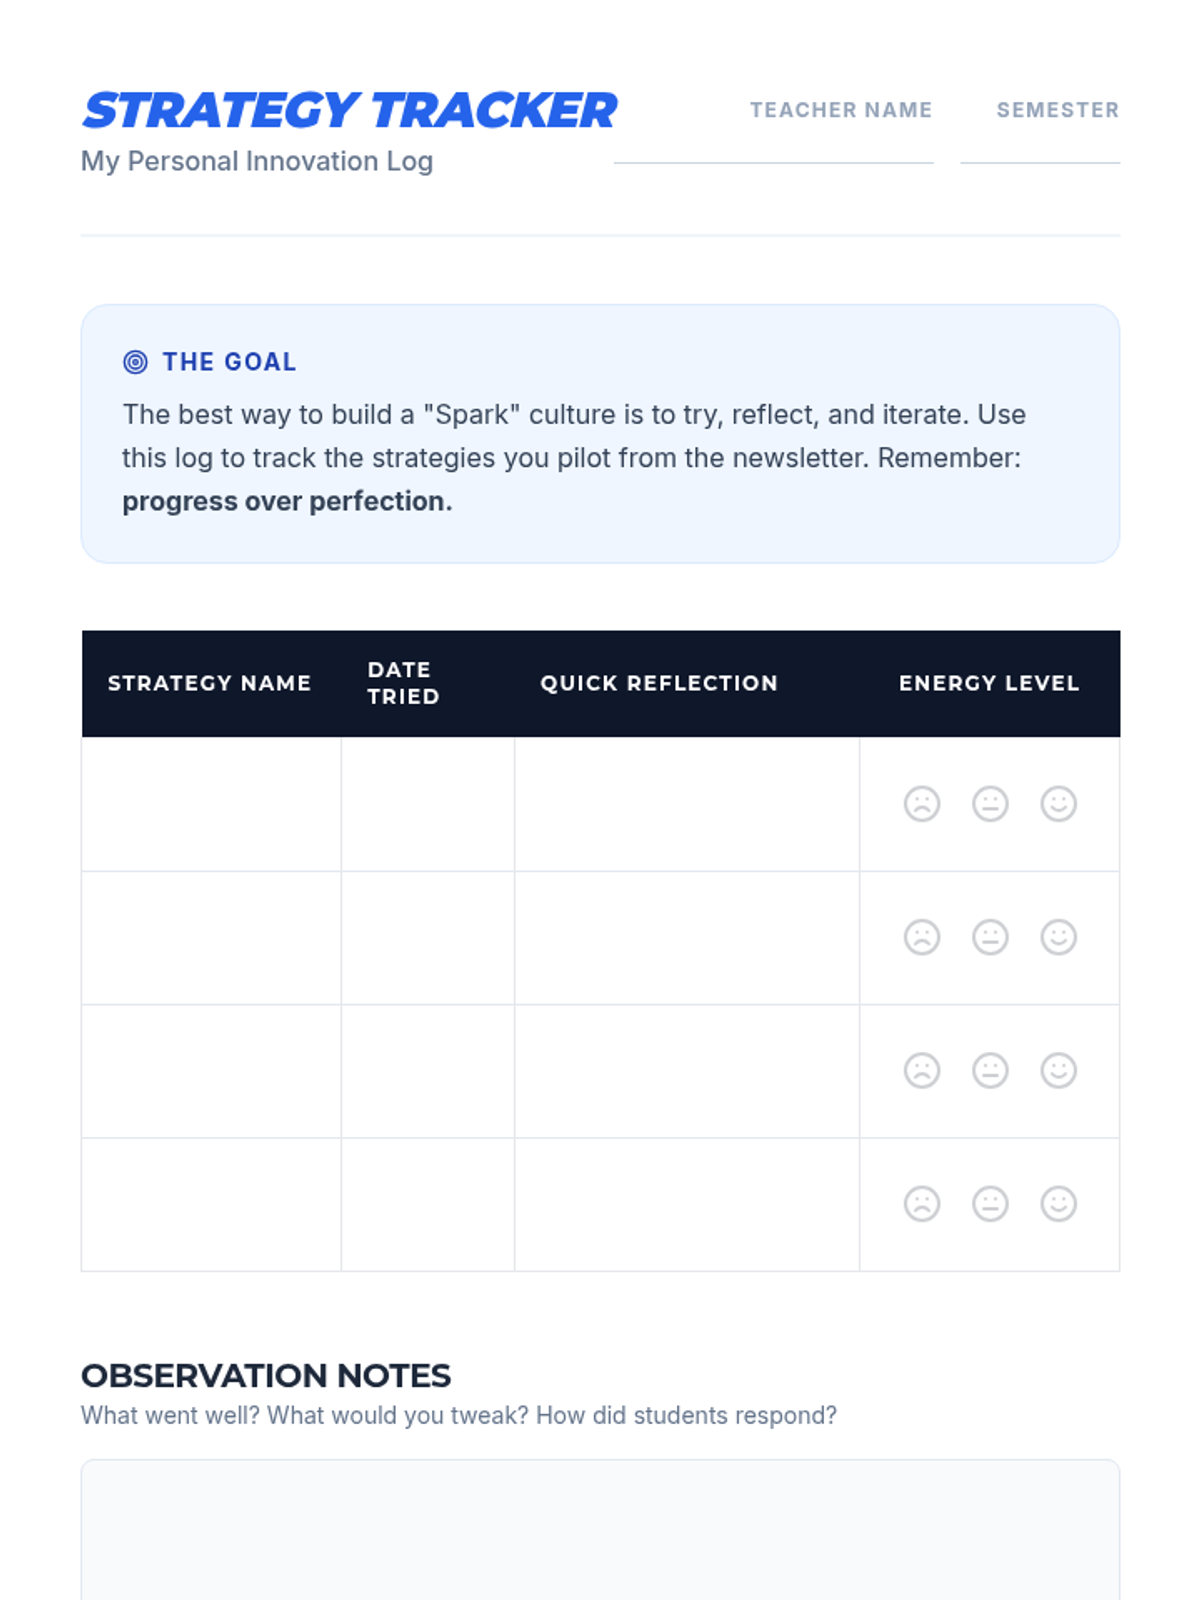Image resolution: width=1200 pixels, height=1600 pixels.
Task: Select the sad face in fourth row
Action: click(x=922, y=1204)
